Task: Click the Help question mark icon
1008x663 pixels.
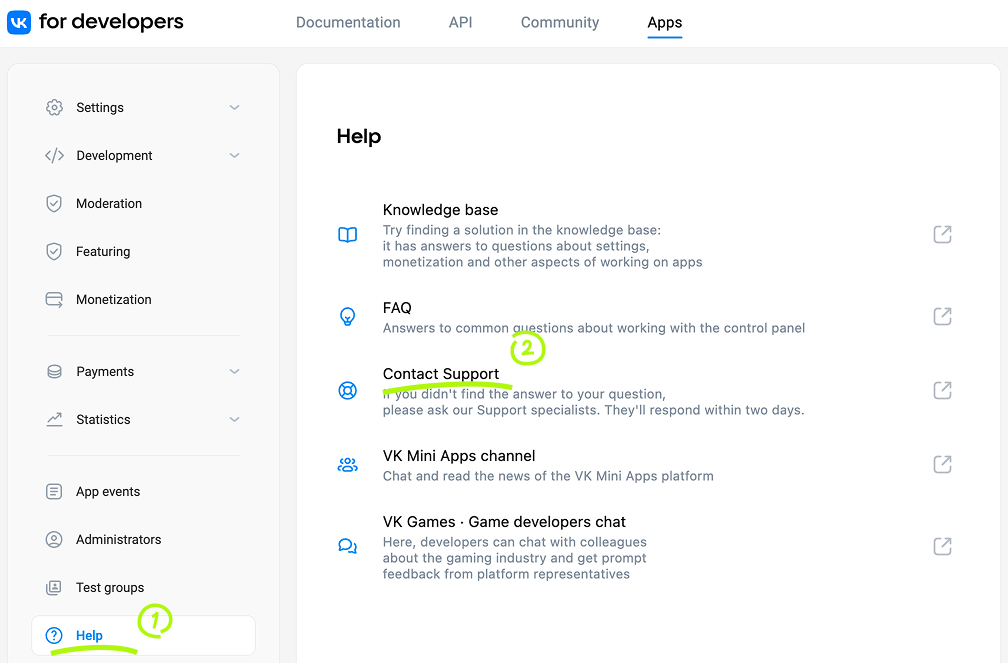Action: pyautogui.click(x=54, y=635)
